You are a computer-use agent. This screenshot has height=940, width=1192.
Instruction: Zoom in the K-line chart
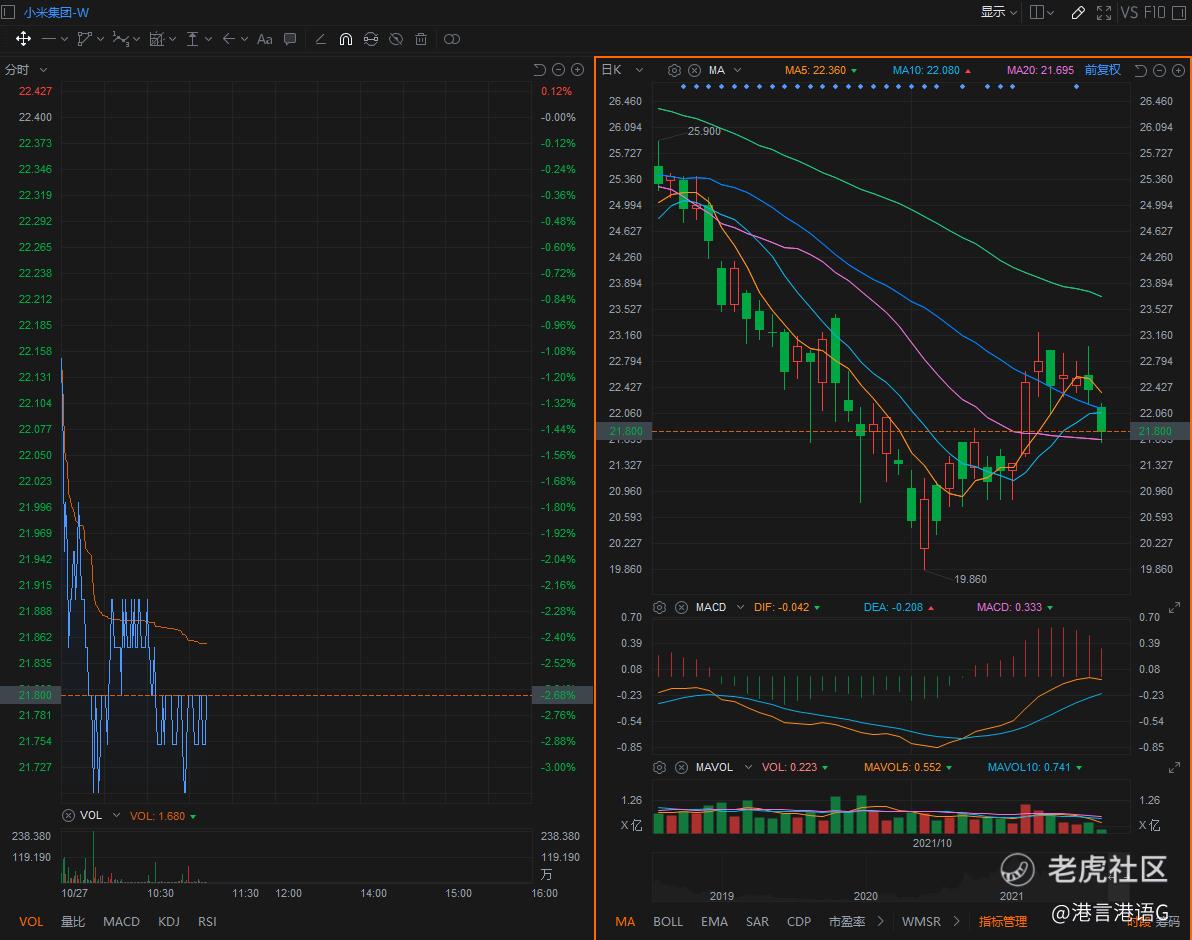point(1178,70)
